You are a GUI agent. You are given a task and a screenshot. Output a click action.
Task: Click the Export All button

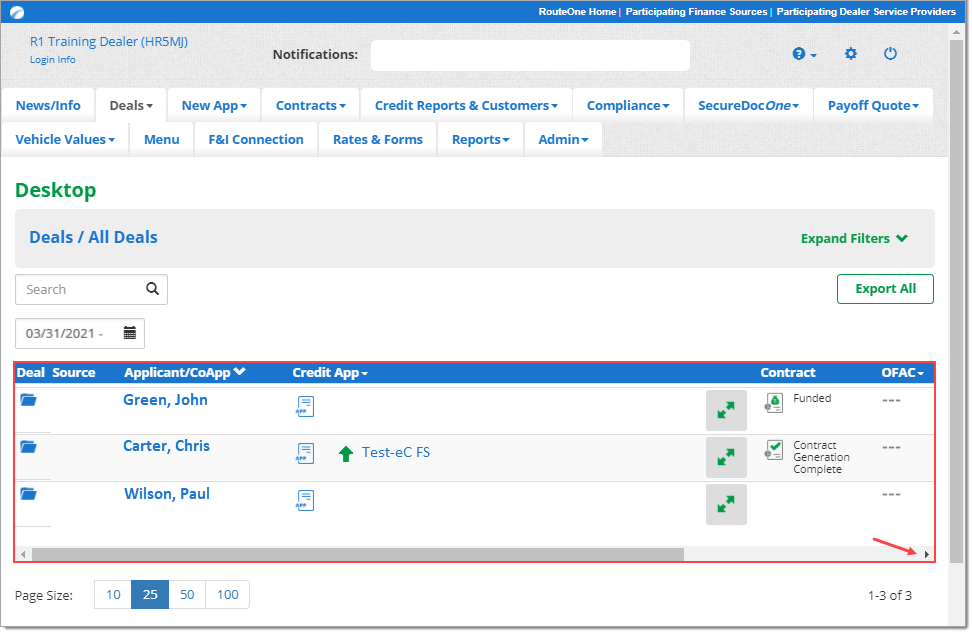pyautogui.click(x=885, y=289)
